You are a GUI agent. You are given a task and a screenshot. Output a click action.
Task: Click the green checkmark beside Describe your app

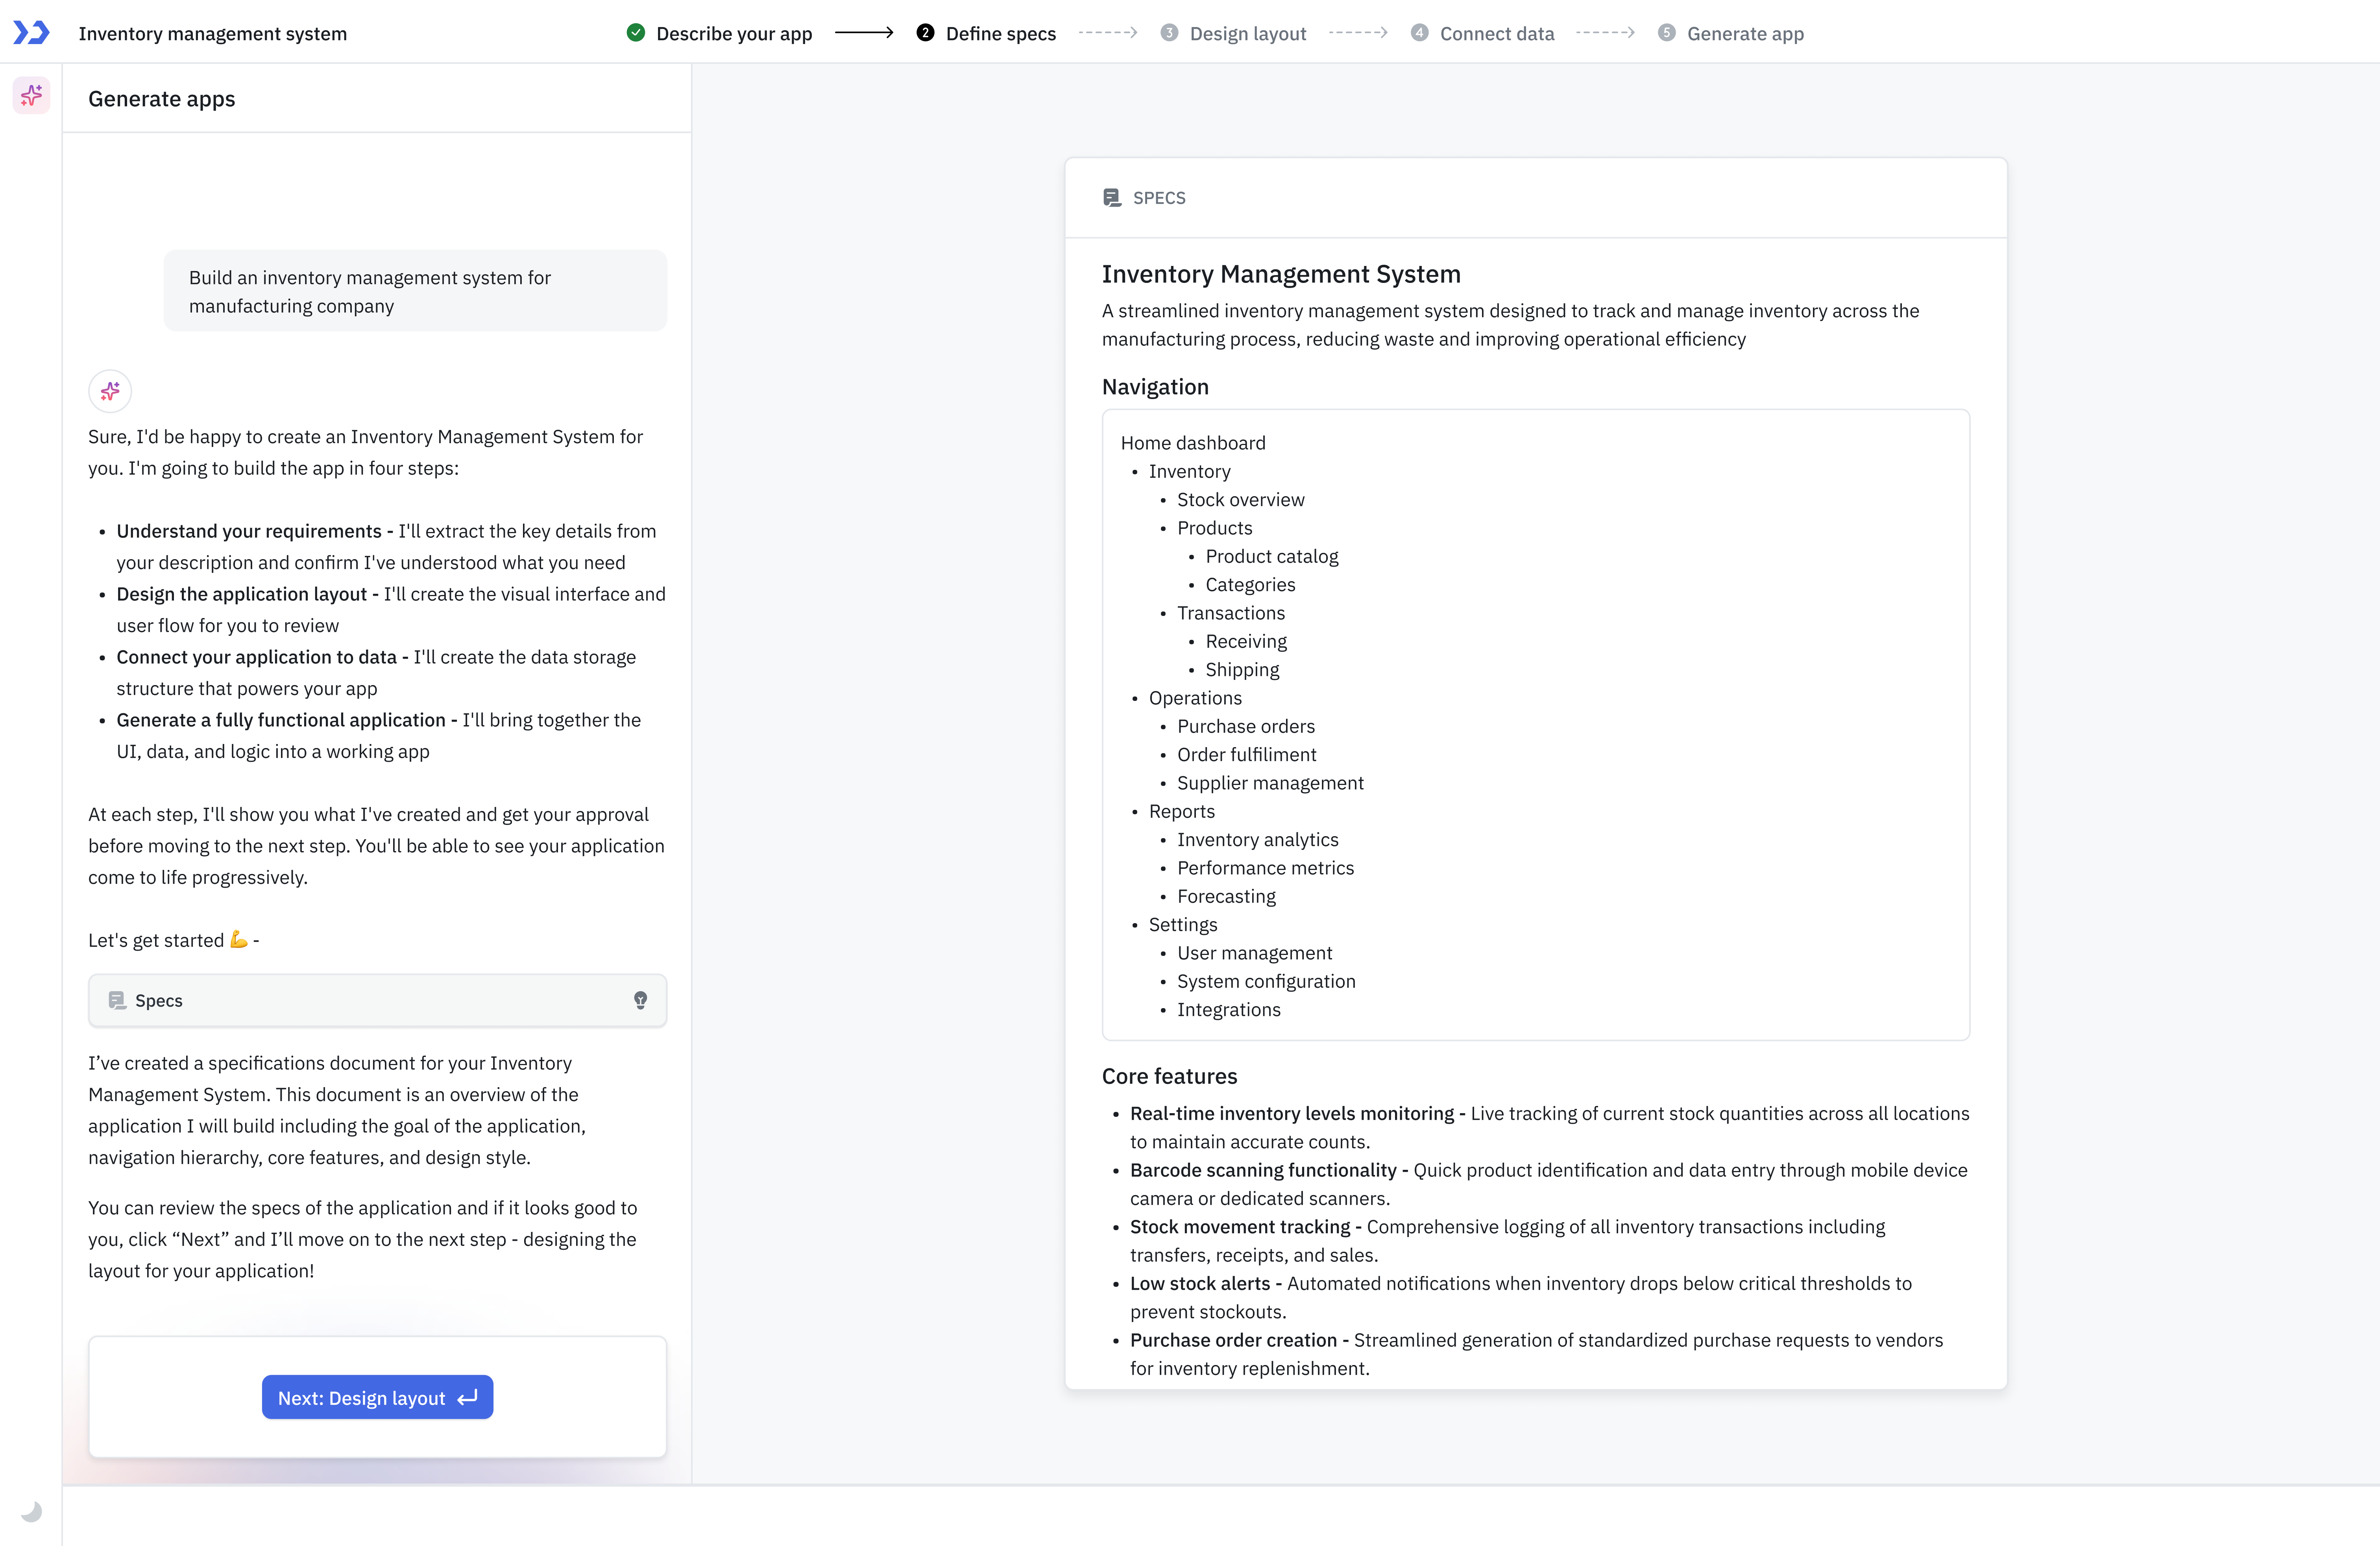[636, 33]
